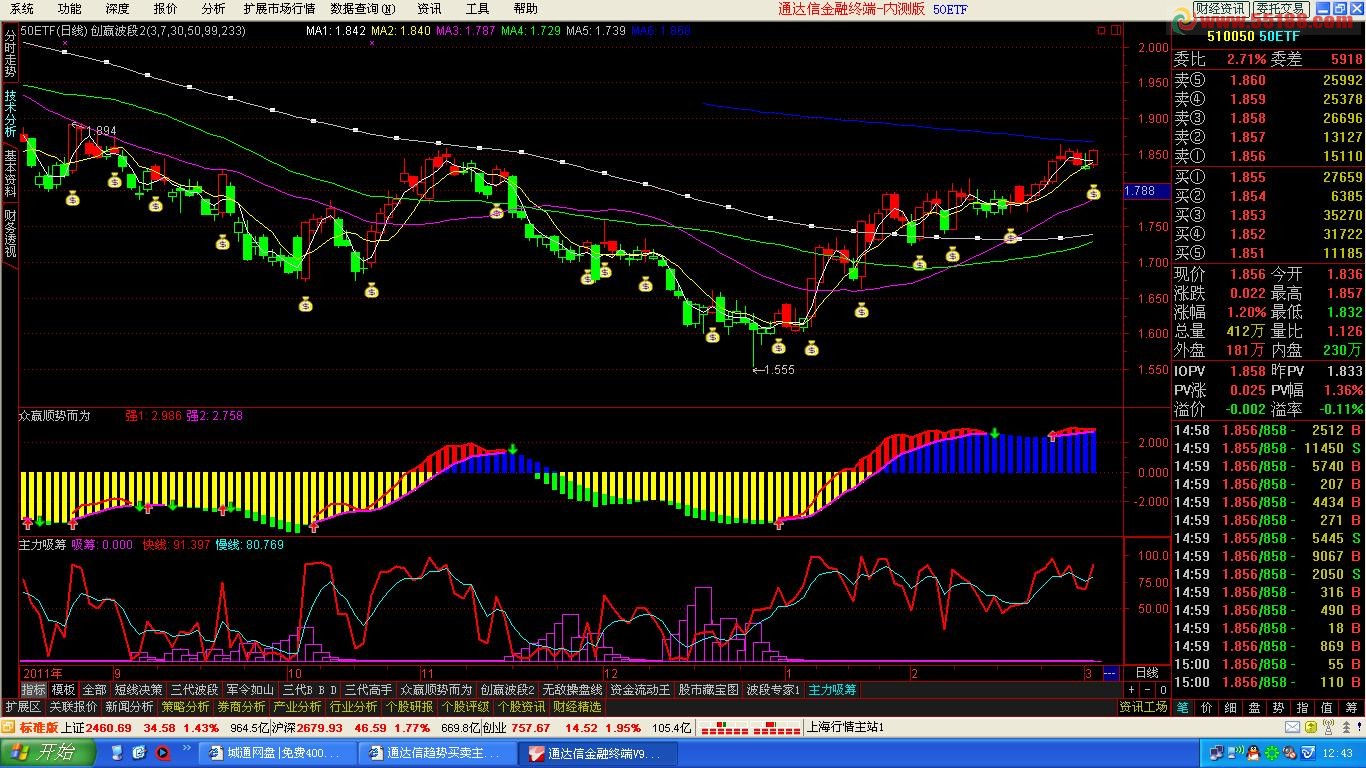Open the 报价 menu
This screenshot has width=1366, height=768.
[x=166, y=8]
